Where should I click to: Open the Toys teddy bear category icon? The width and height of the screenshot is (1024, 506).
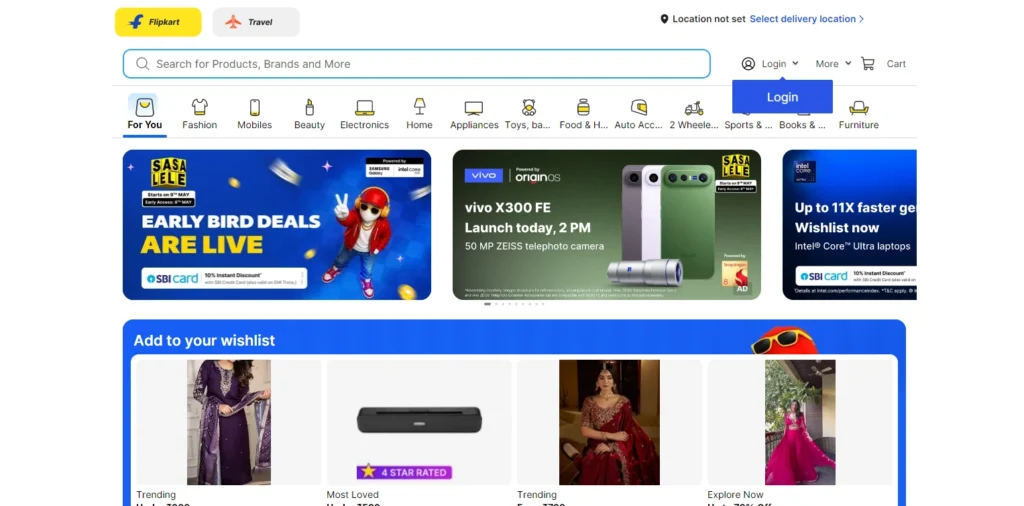(529, 107)
